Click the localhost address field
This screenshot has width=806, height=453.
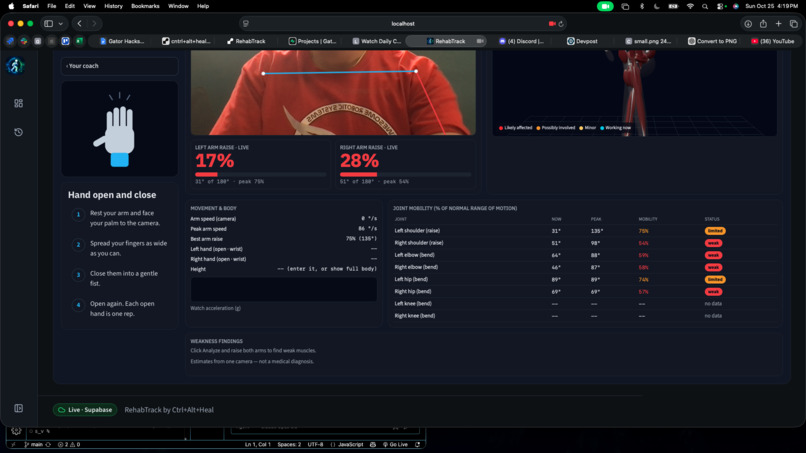click(403, 24)
